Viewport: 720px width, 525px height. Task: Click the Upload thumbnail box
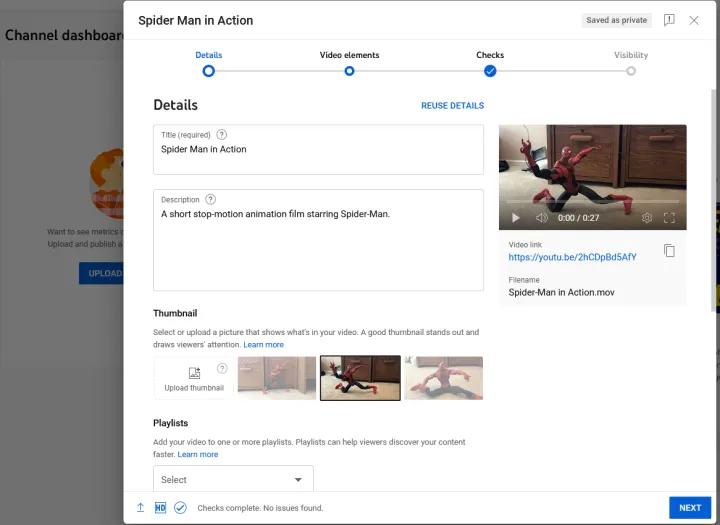[194, 378]
